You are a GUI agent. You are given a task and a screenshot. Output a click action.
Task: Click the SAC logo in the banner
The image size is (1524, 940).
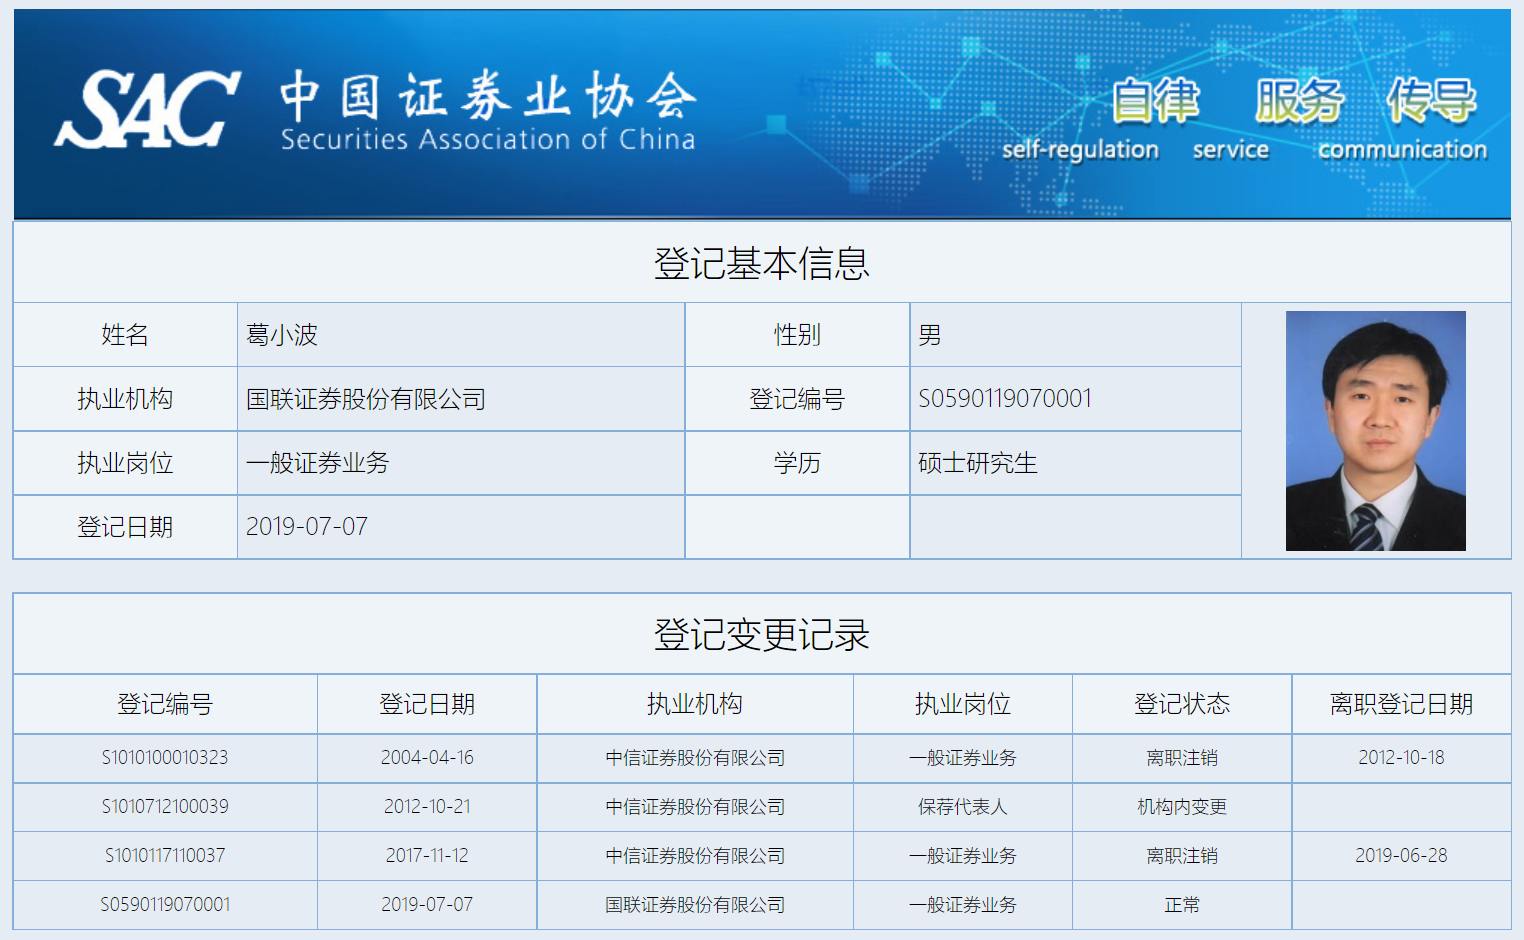coord(147,109)
